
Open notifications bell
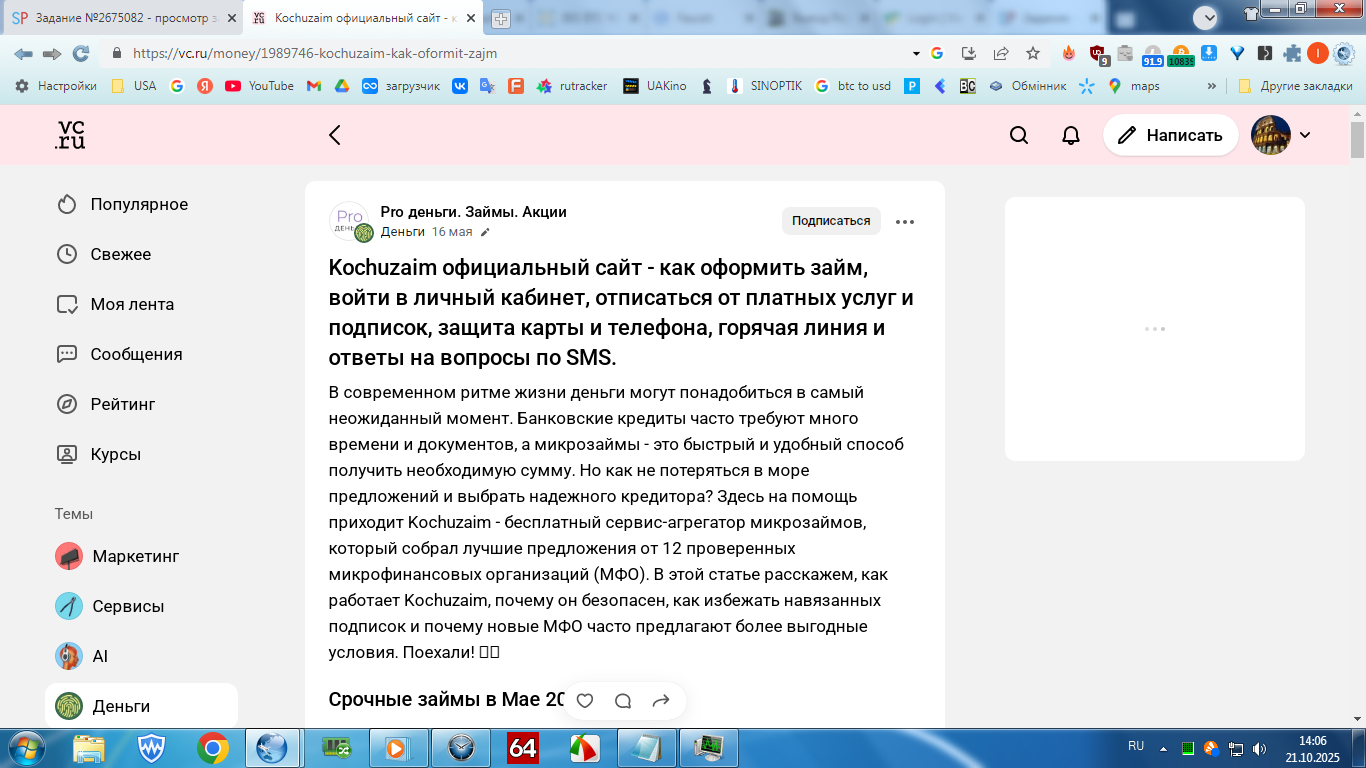click(1071, 135)
